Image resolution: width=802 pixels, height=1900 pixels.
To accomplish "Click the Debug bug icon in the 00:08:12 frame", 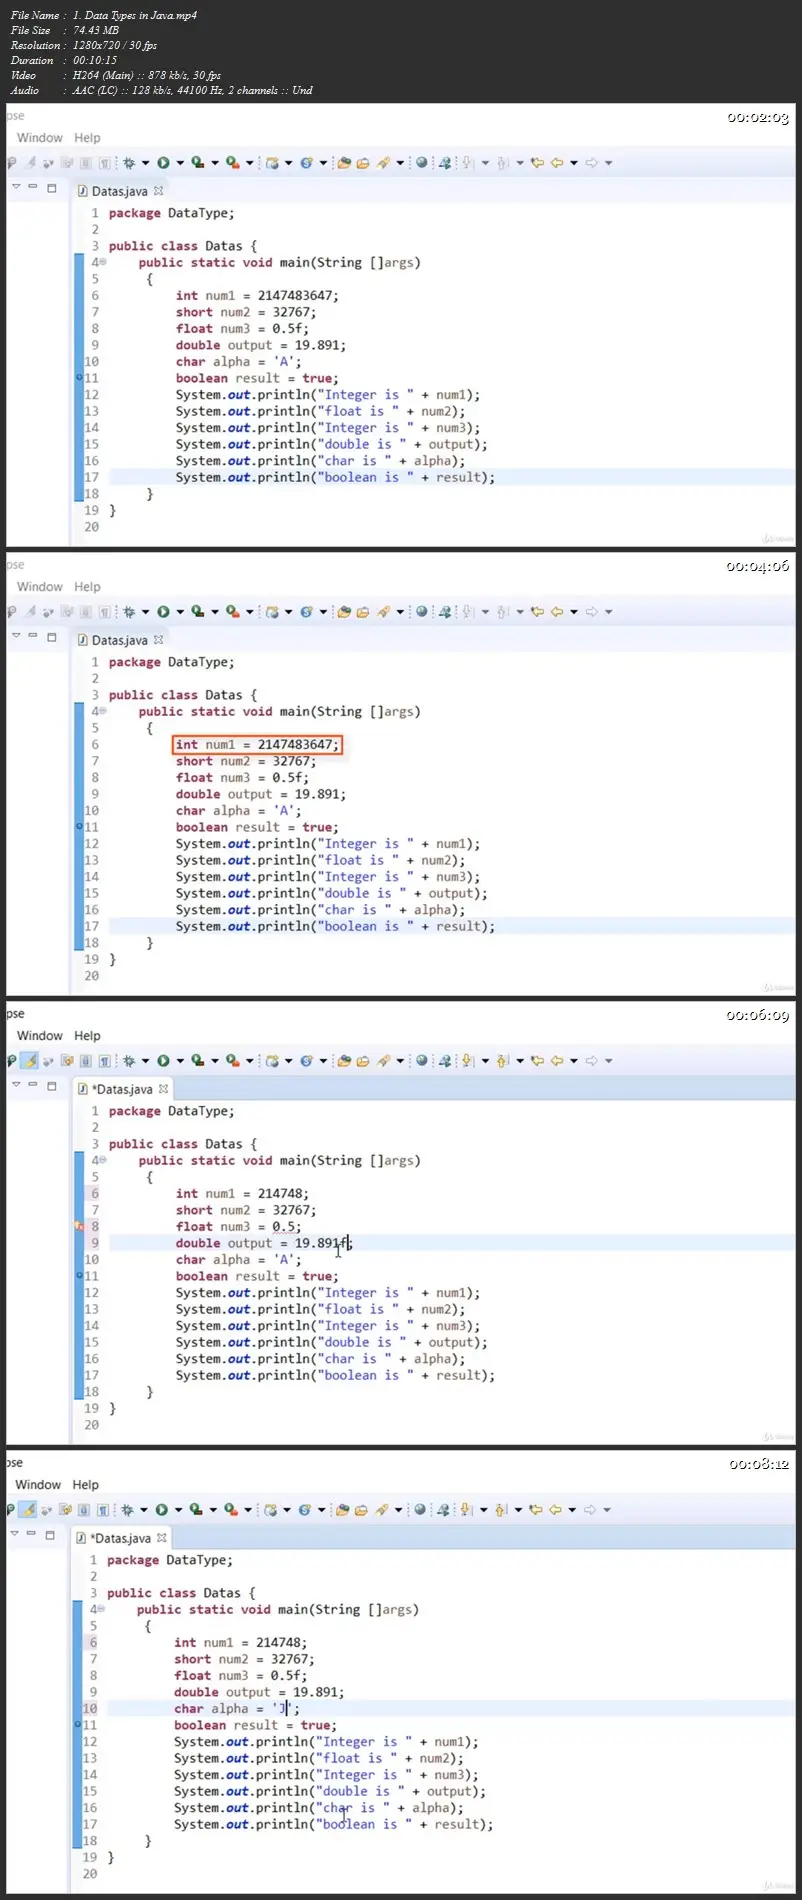I will click(126, 1509).
